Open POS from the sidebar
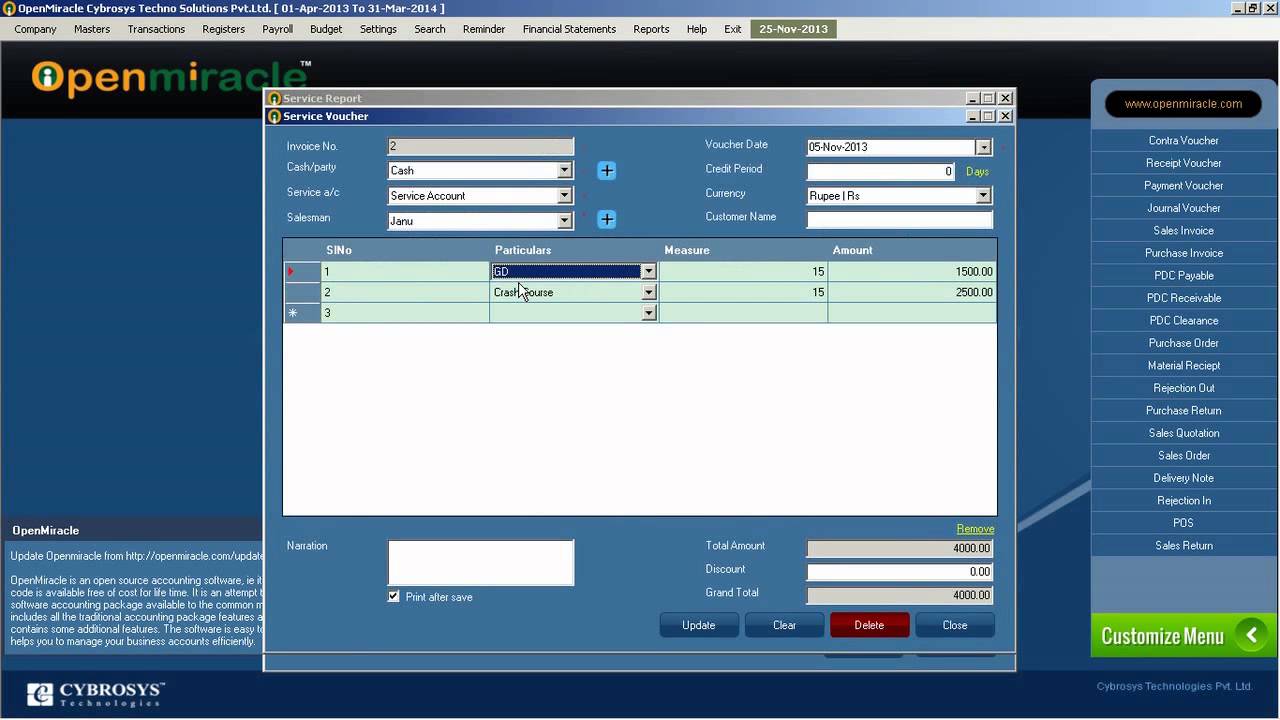 pyautogui.click(x=1184, y=523)
